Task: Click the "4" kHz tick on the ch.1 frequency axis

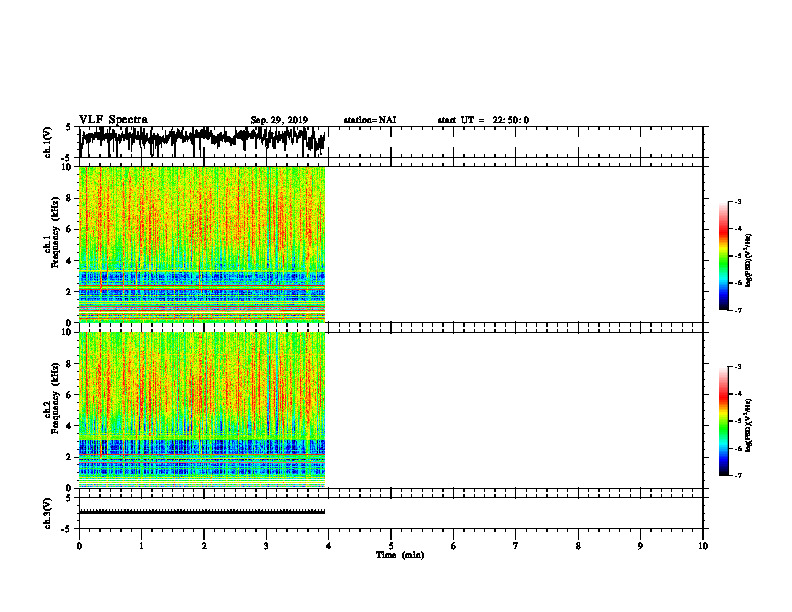Action: [69, 261]
